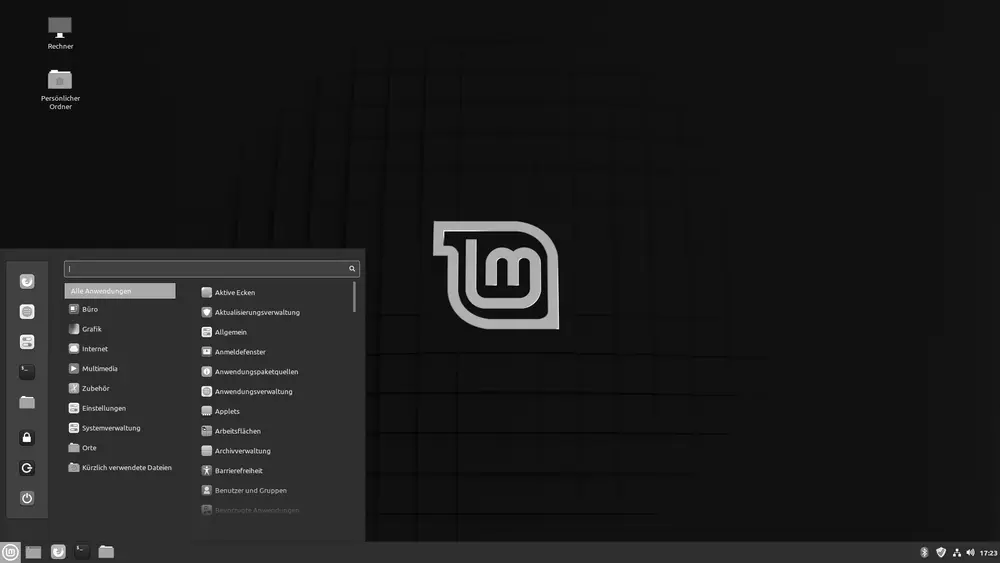Viewport: 1000px width, 563px height.
Task: Click the application list scrollbar
Action: coord(354,298)
